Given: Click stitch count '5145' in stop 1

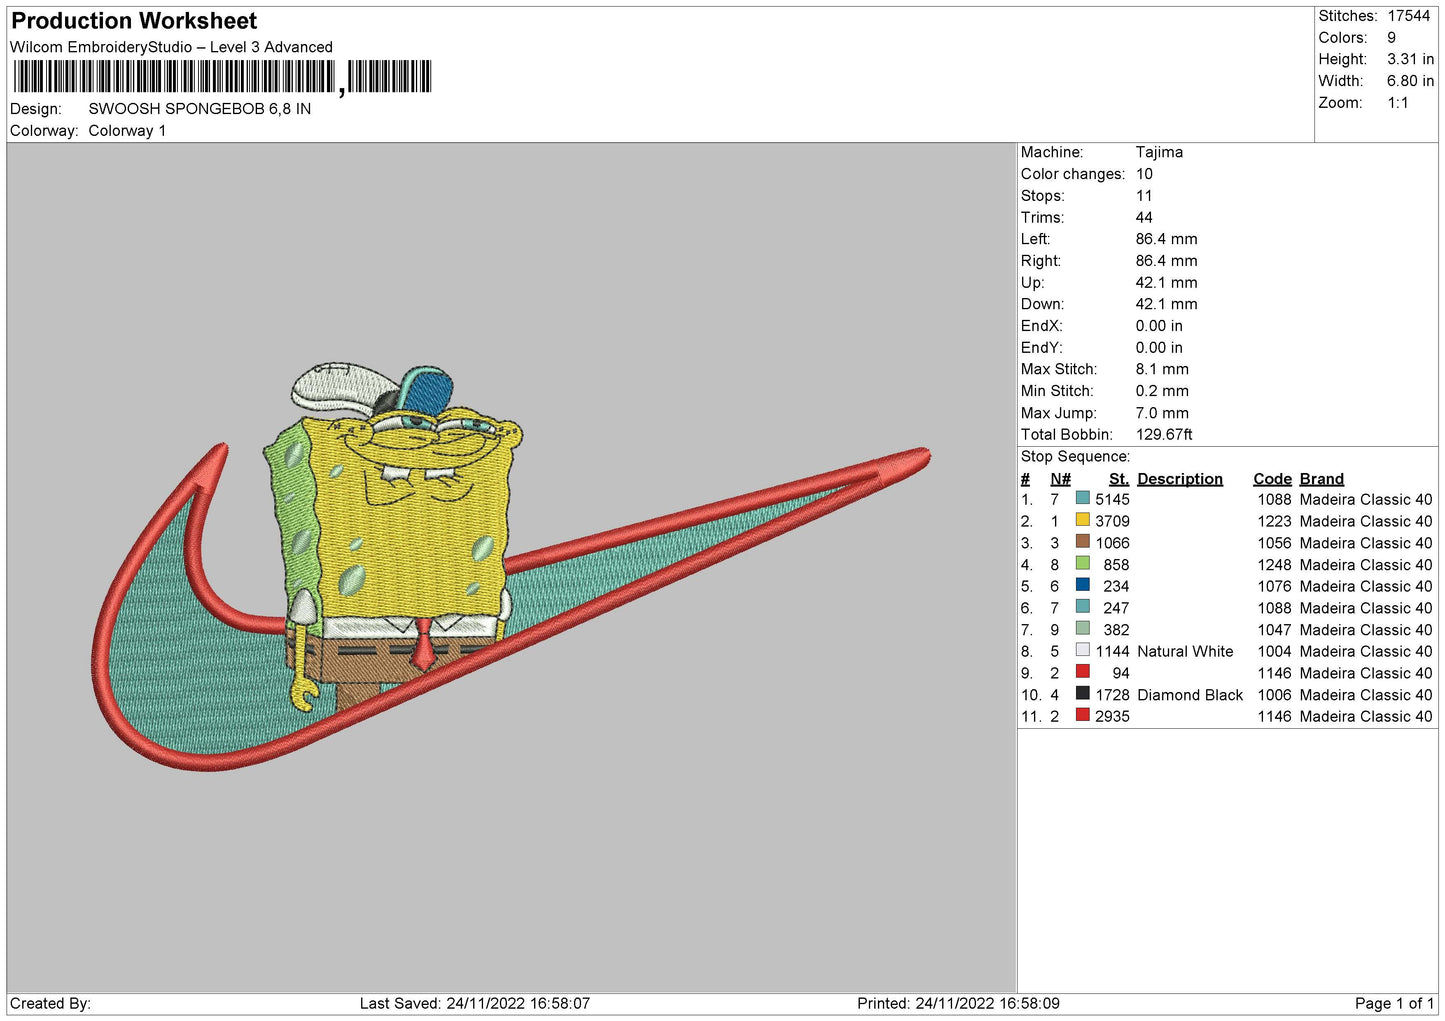Looking at the screenshot, I should pyautogui.click(x=1112, y=499).
